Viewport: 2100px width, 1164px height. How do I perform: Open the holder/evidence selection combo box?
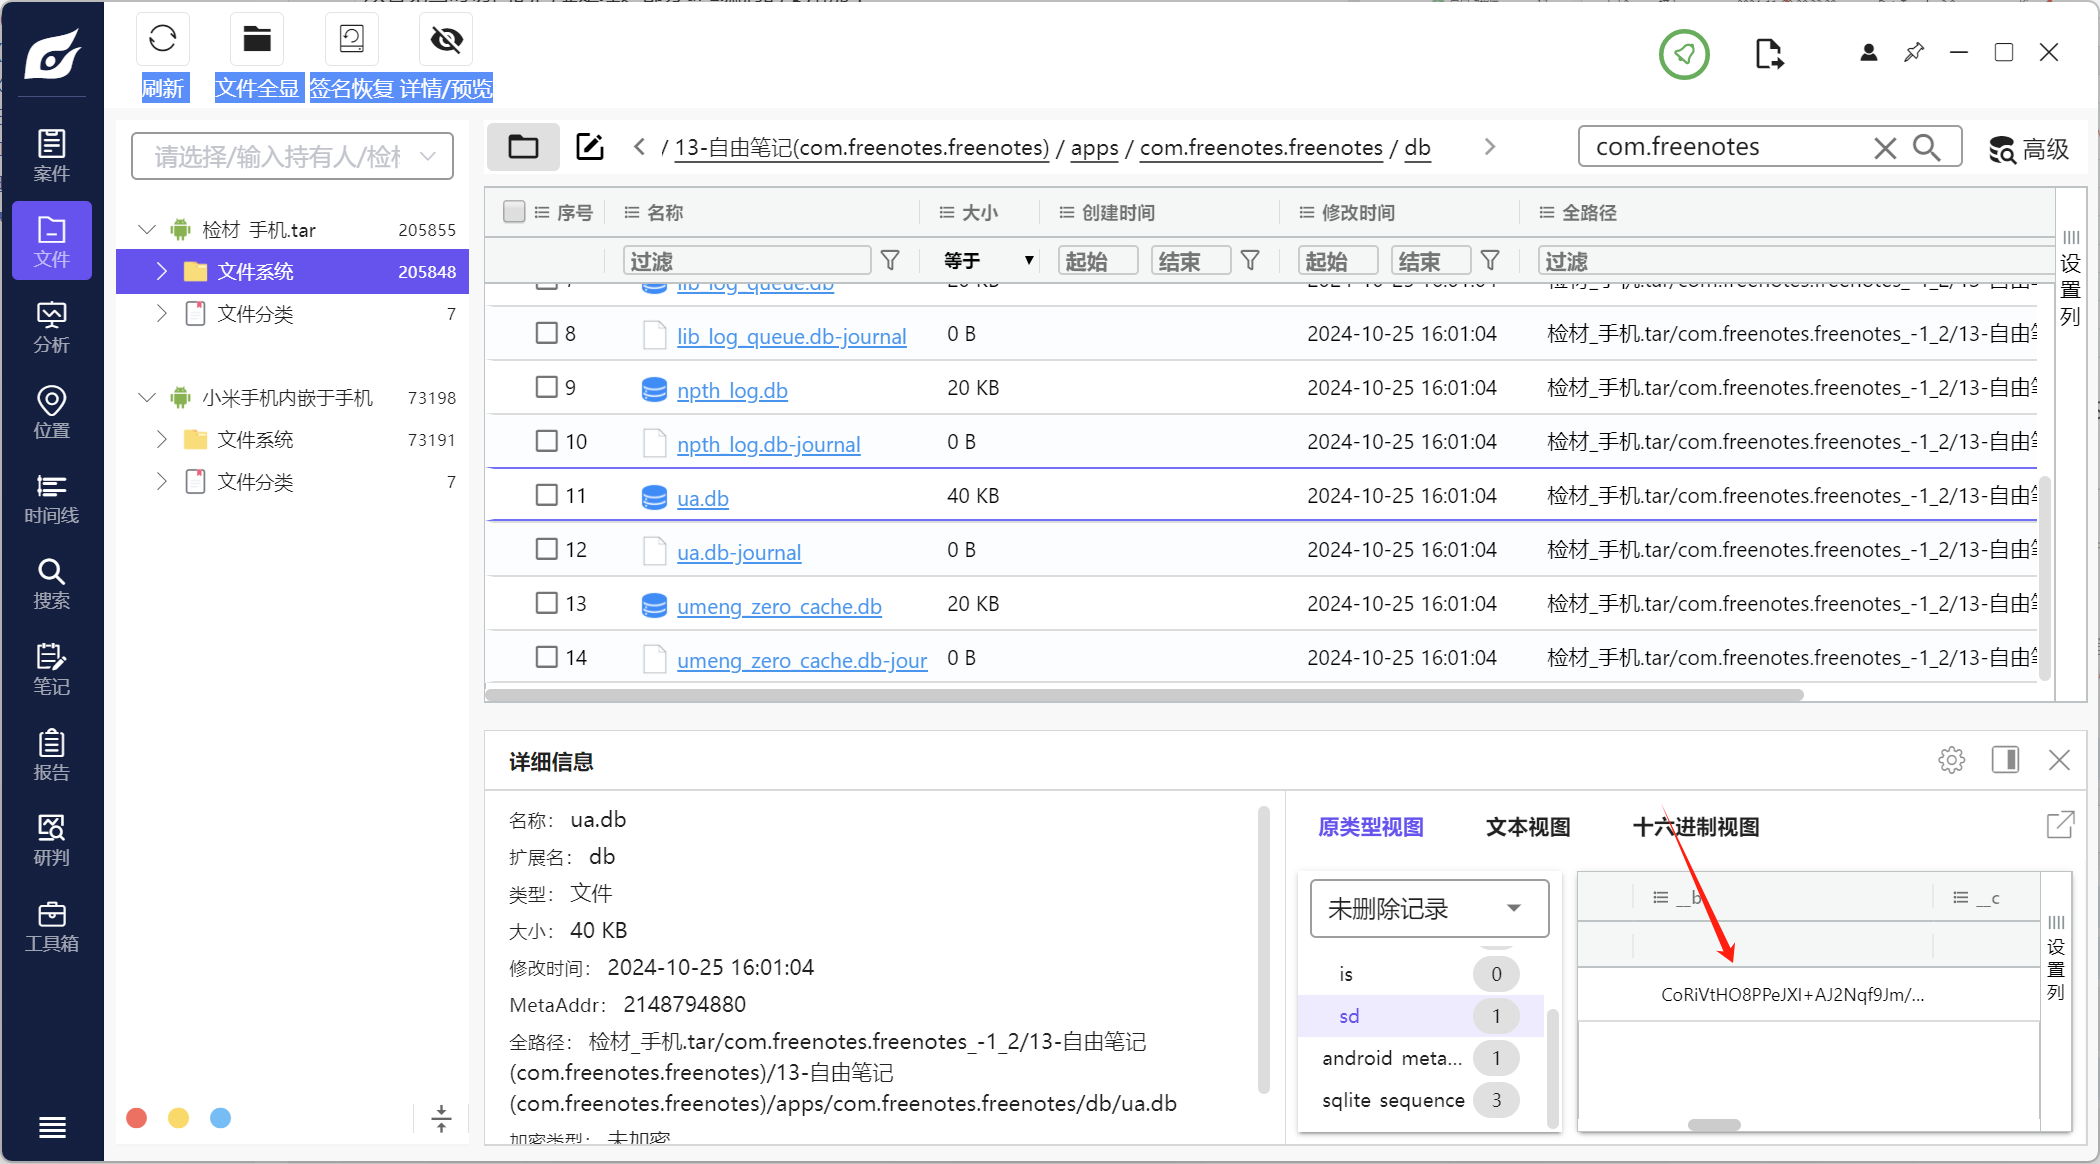click(x=292, y=156)
